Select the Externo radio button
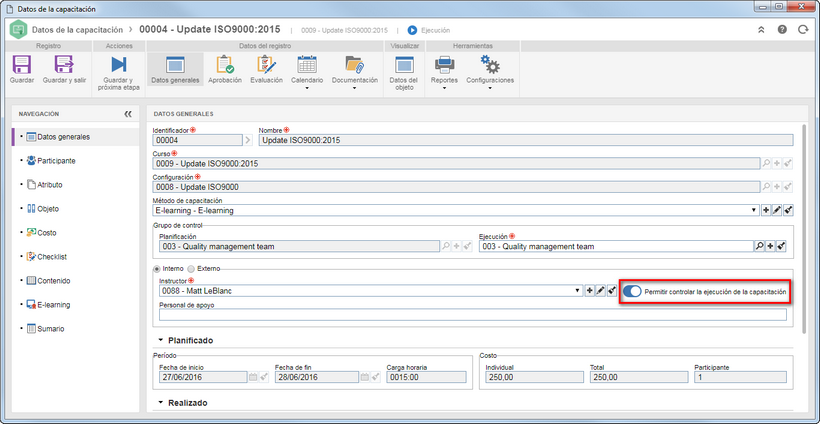Viewport: 820px width, 424px height. coord(191,269)
